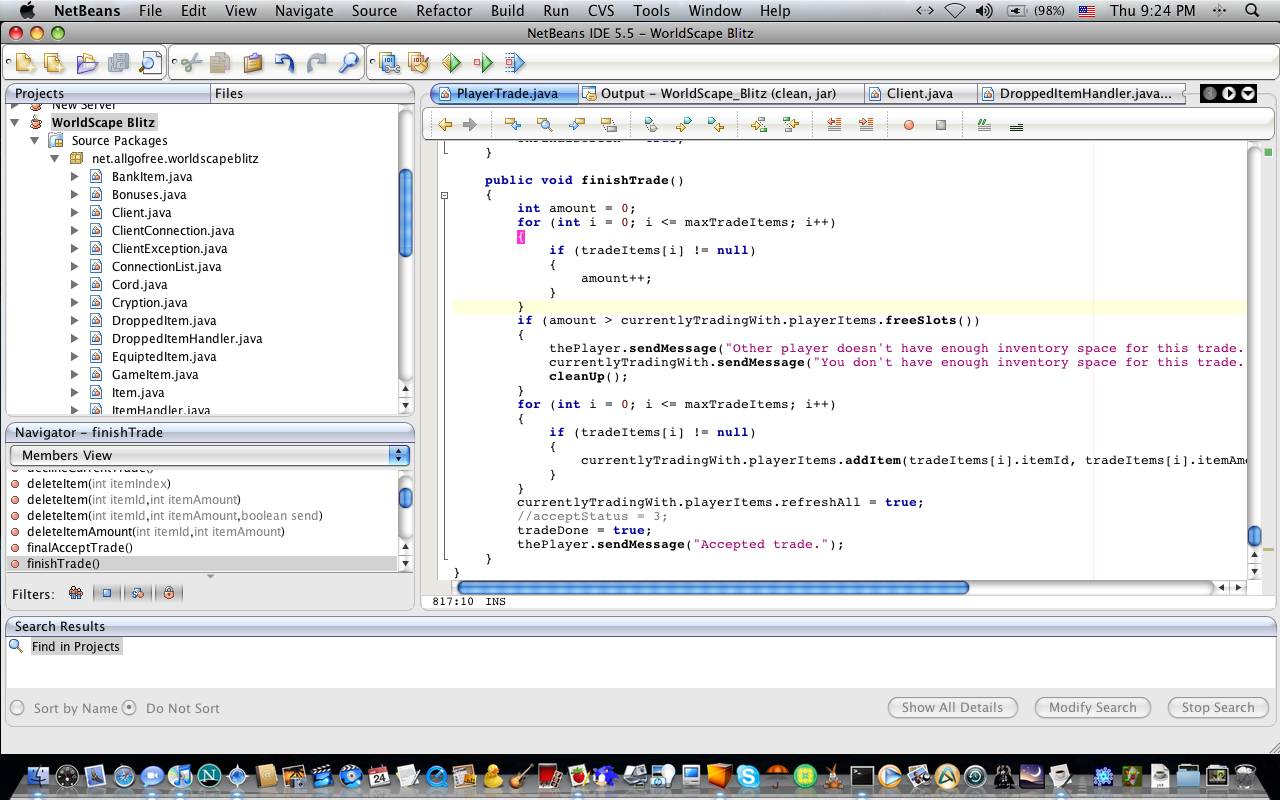Image resolution: width=1280 pixels, height=800 pixels.
Task: Select the Sort by Name radio button
Action: tap(17, 708)
